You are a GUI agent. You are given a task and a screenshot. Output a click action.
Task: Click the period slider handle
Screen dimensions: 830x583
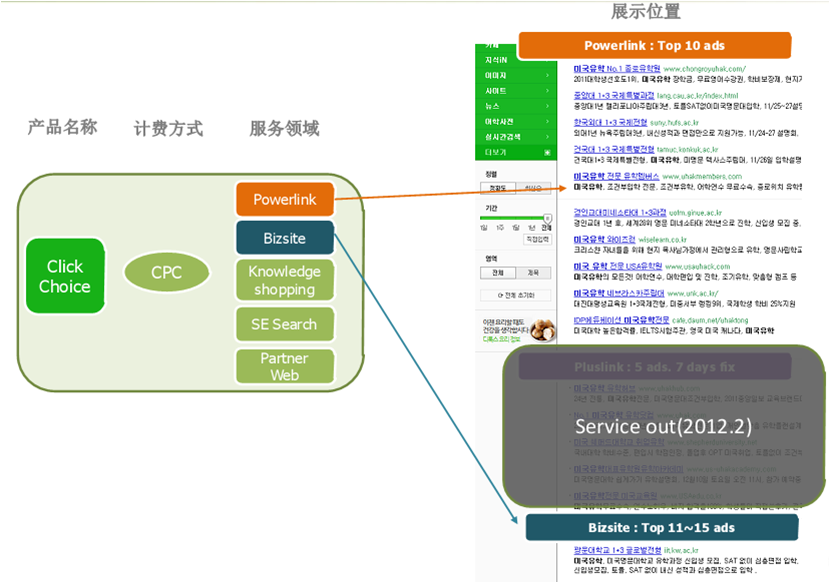pos(548,218)
